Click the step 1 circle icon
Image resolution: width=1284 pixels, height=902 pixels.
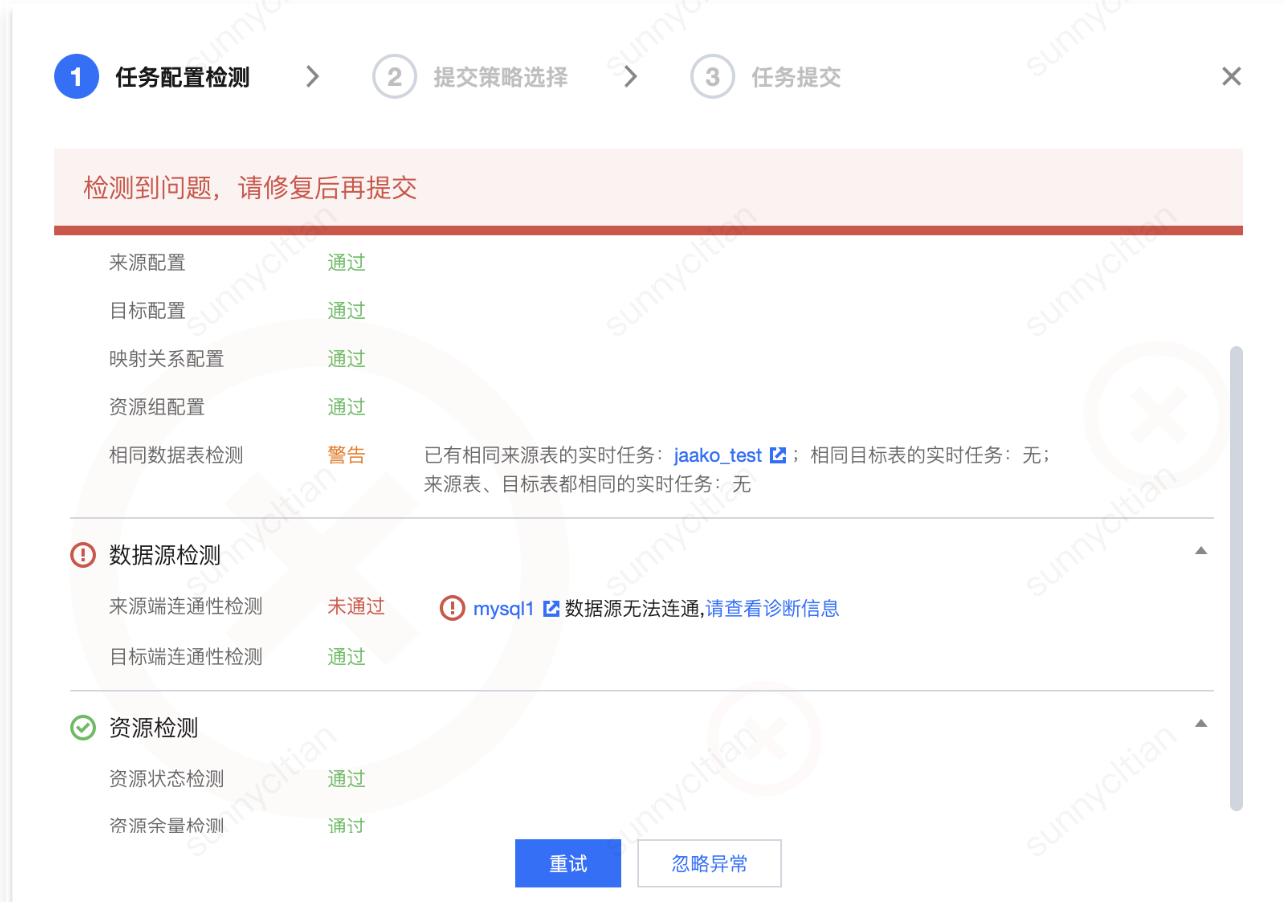pyautogui.click(x=76, y=77)
